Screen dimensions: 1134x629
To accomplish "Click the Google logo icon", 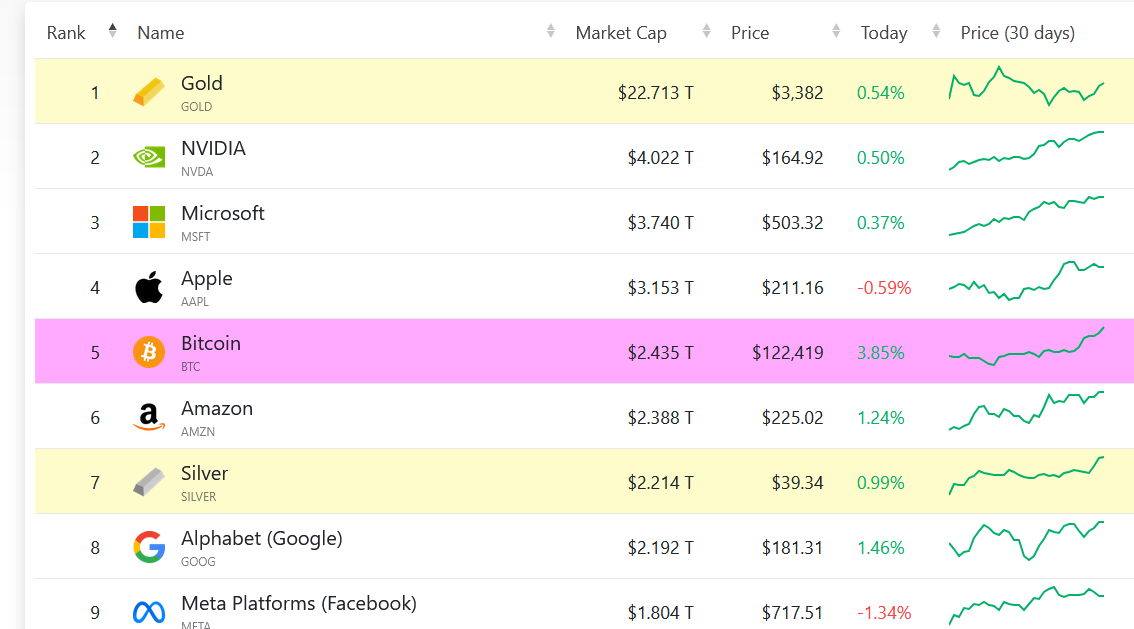I will click(149, 547).
